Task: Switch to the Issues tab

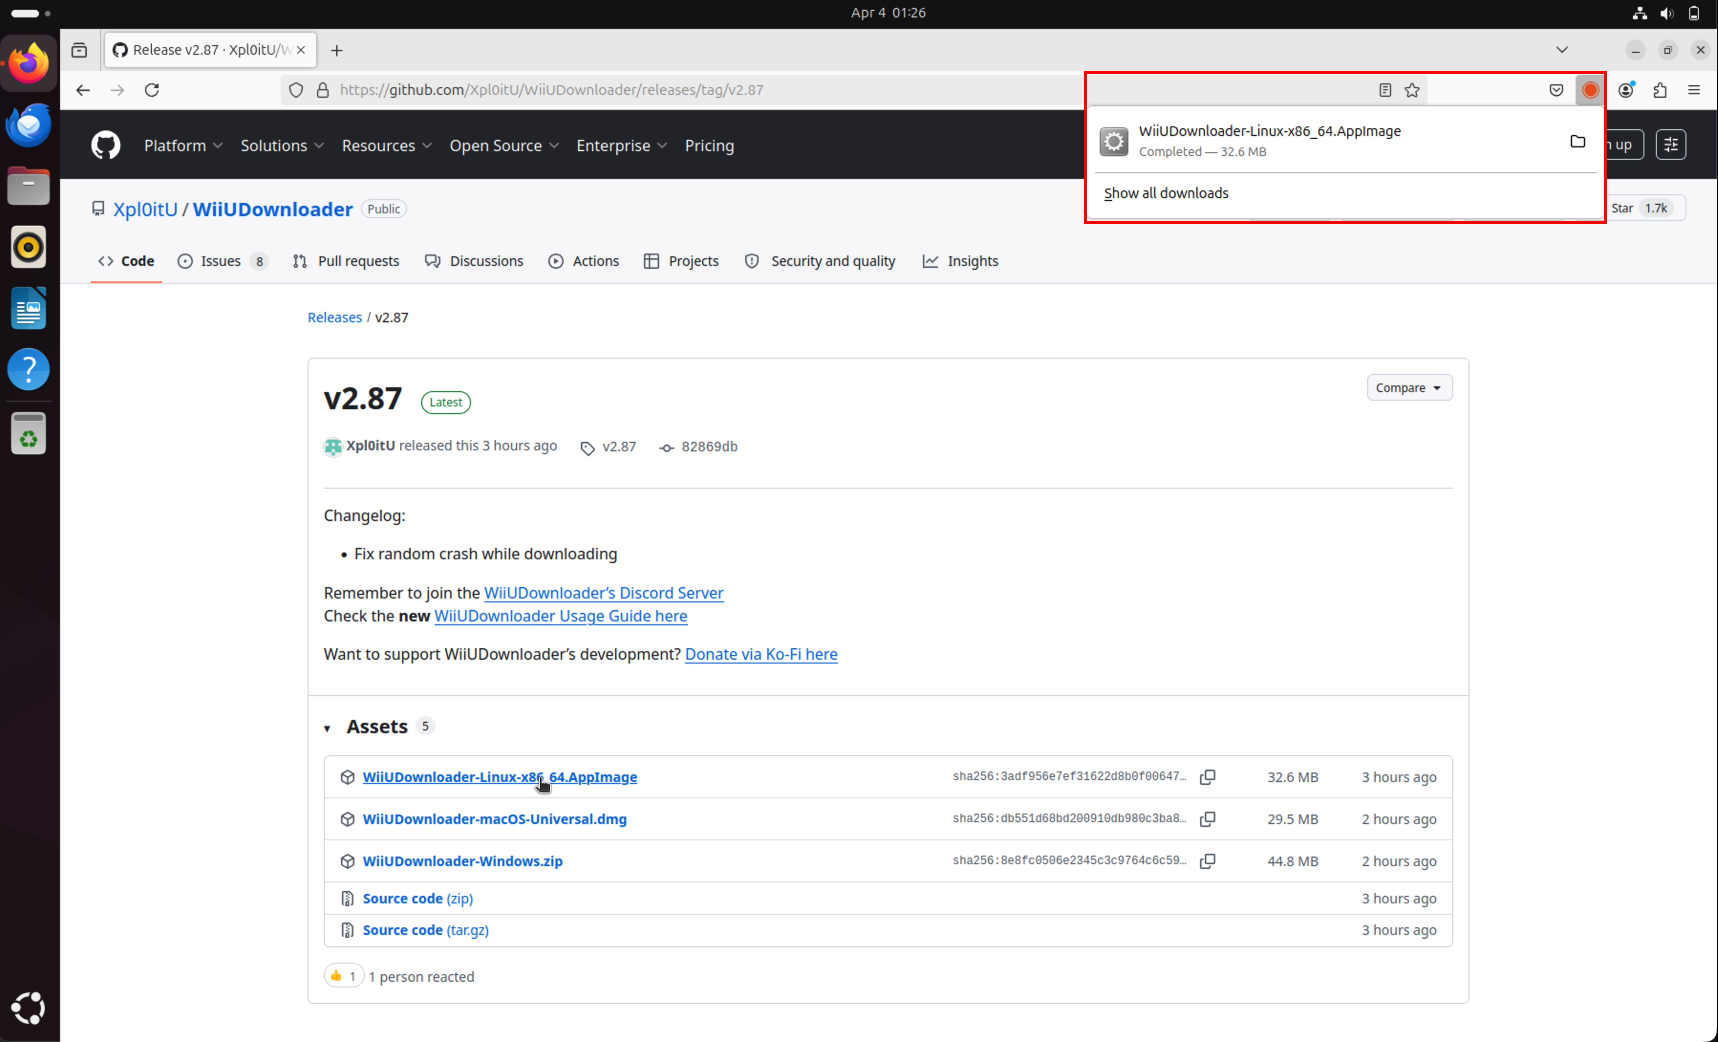Action: (x=222, y=261)
